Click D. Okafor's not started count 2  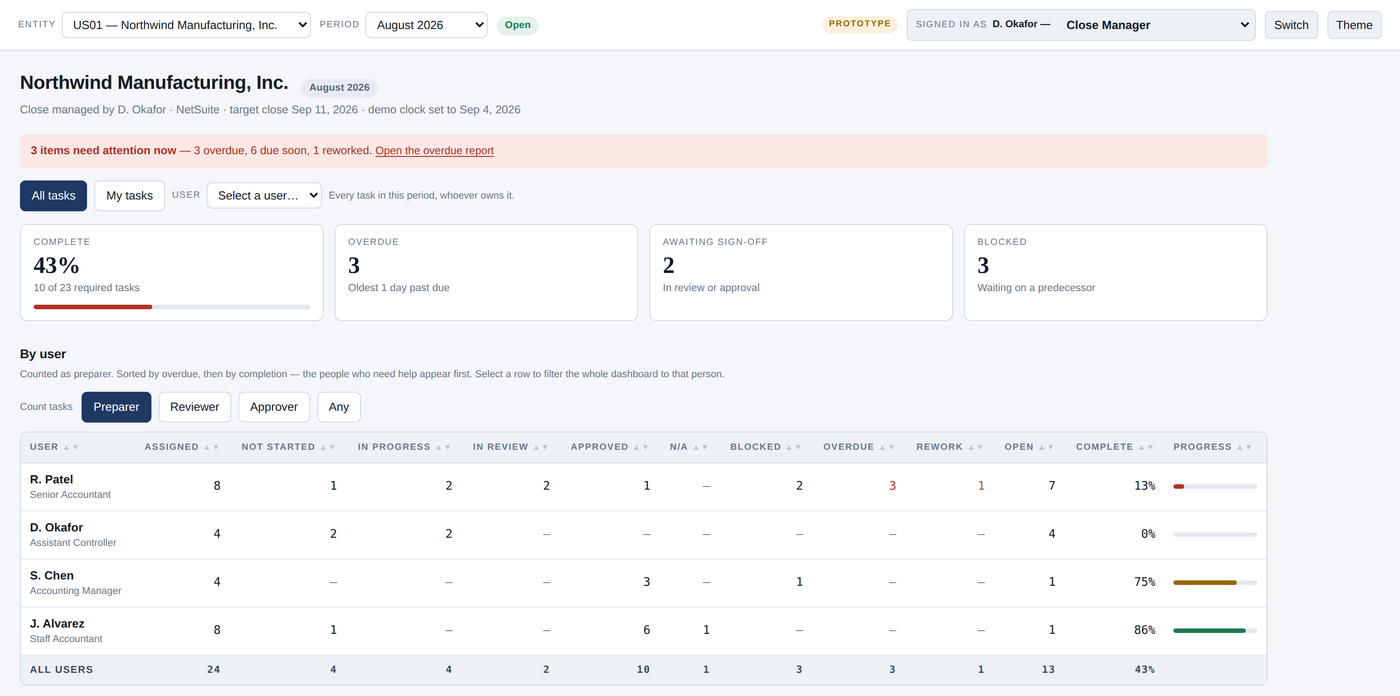(x=333, y=534)
